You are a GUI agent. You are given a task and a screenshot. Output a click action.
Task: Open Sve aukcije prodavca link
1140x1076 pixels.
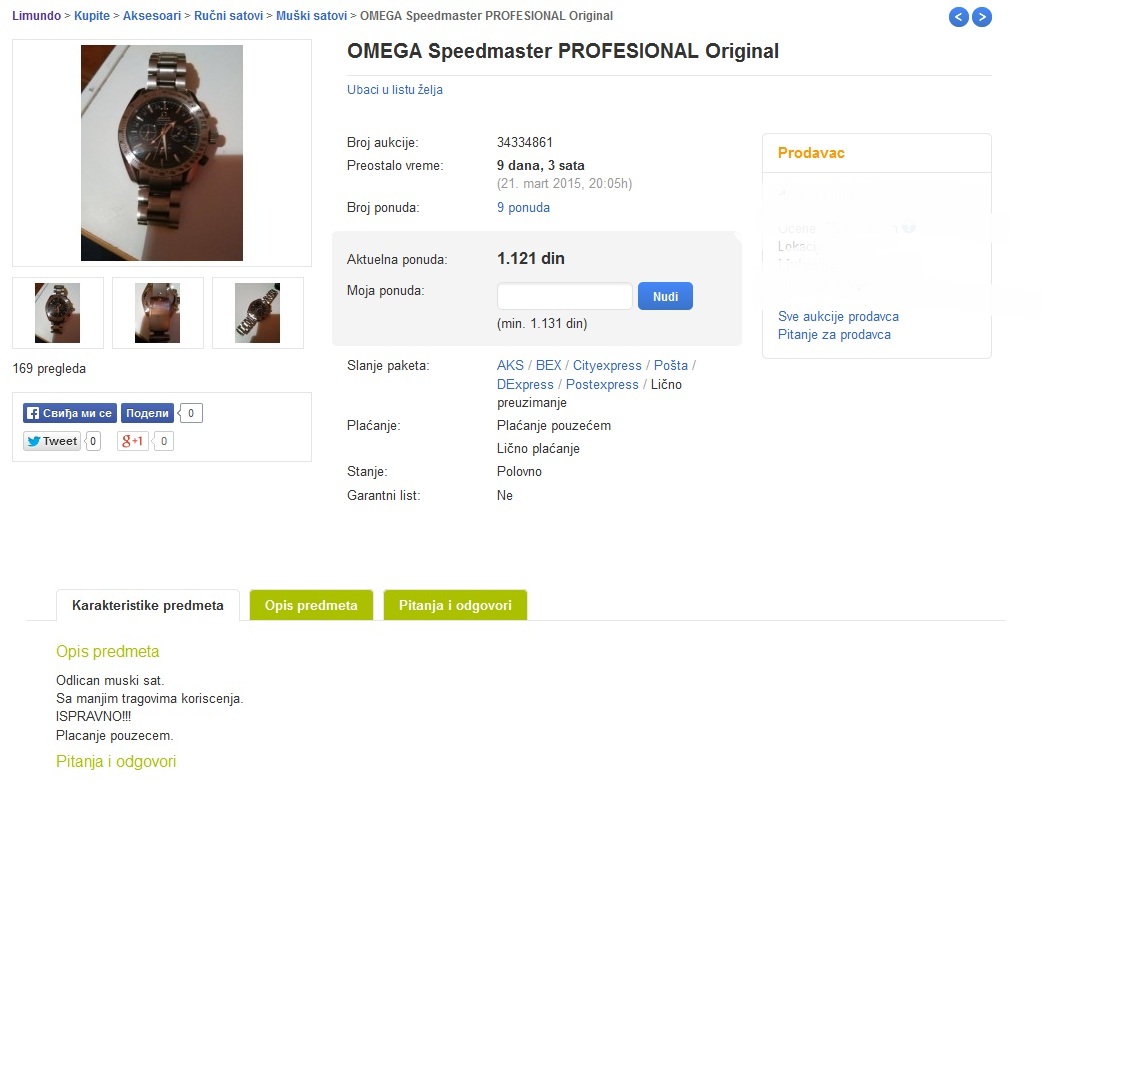pyautogui.click(x=838, y=316)
